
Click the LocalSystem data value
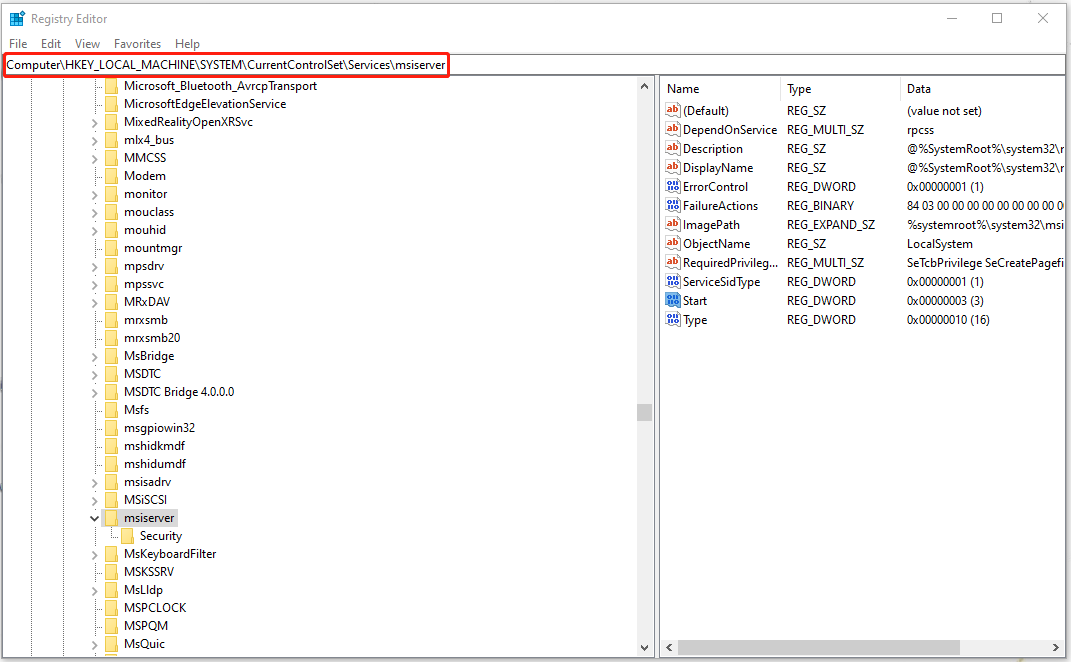[x=940, y=244]
